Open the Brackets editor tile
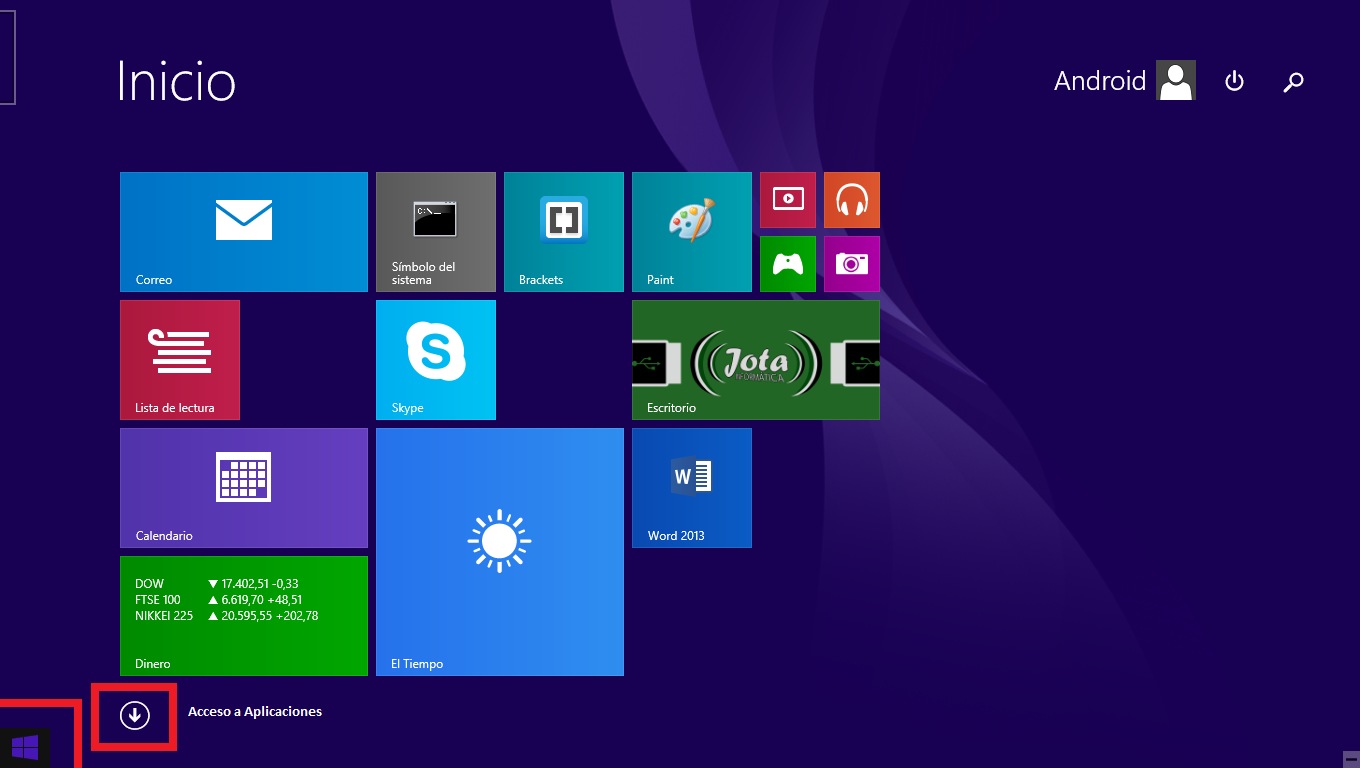 pyautogui.click(x=563, y=231)
